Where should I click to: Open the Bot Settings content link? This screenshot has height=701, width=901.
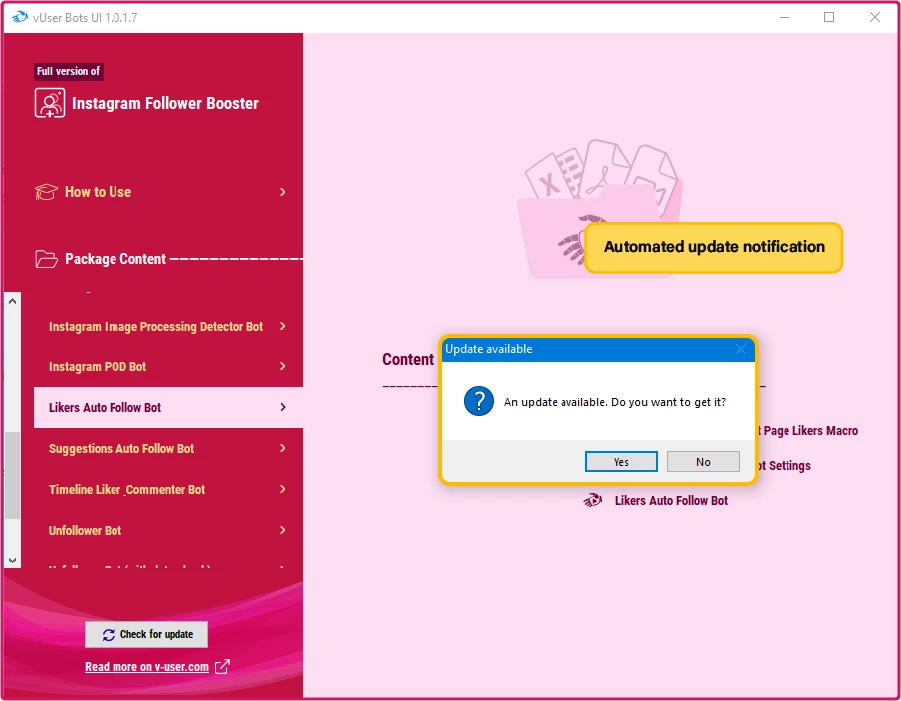784,465
